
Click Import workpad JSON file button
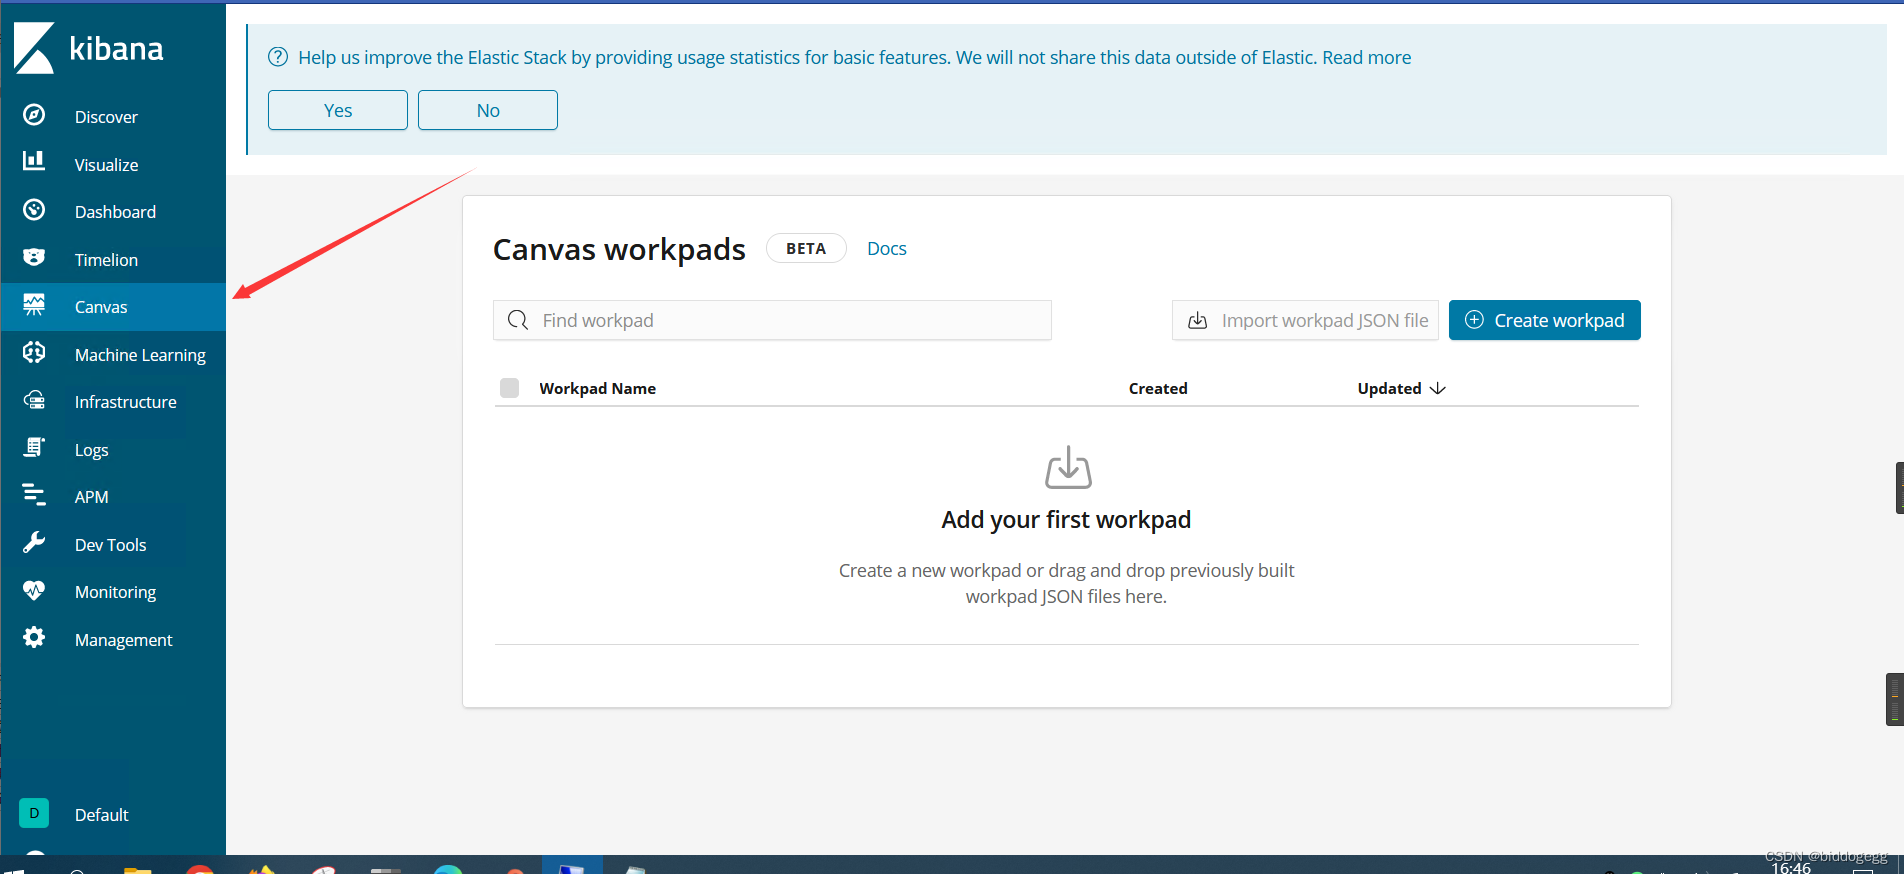[1305, 320]
